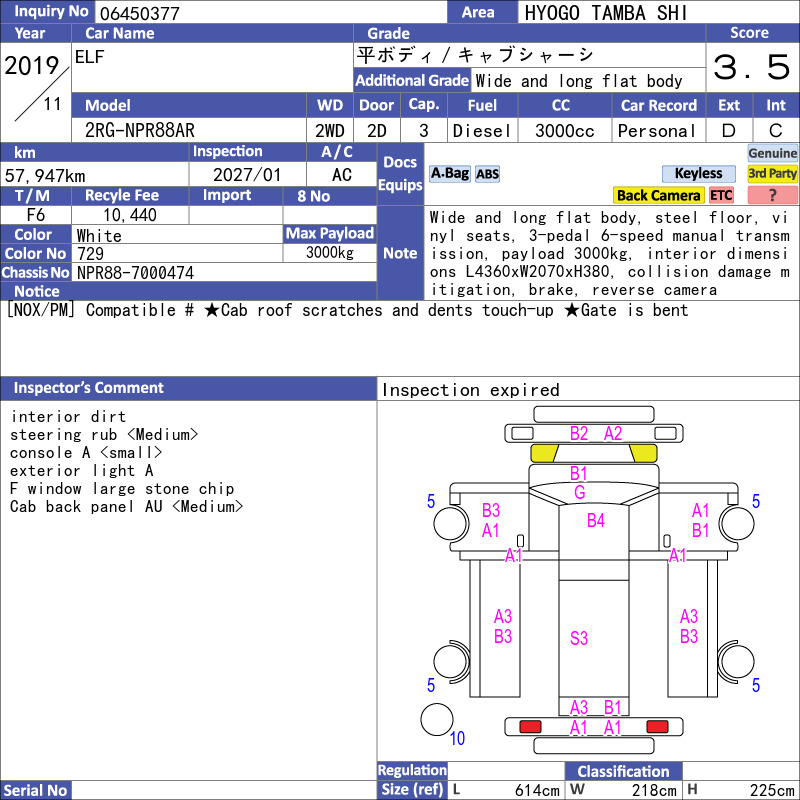The width and height of the screenshot is (800, 800).
Task: Click the Genuine badge
Action: point(772,153)
